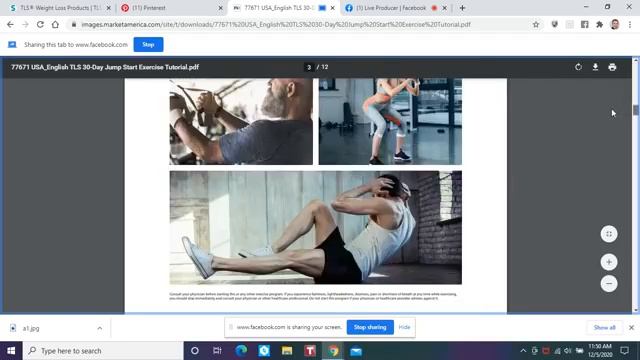Print the PDF document

click(612, 67)
